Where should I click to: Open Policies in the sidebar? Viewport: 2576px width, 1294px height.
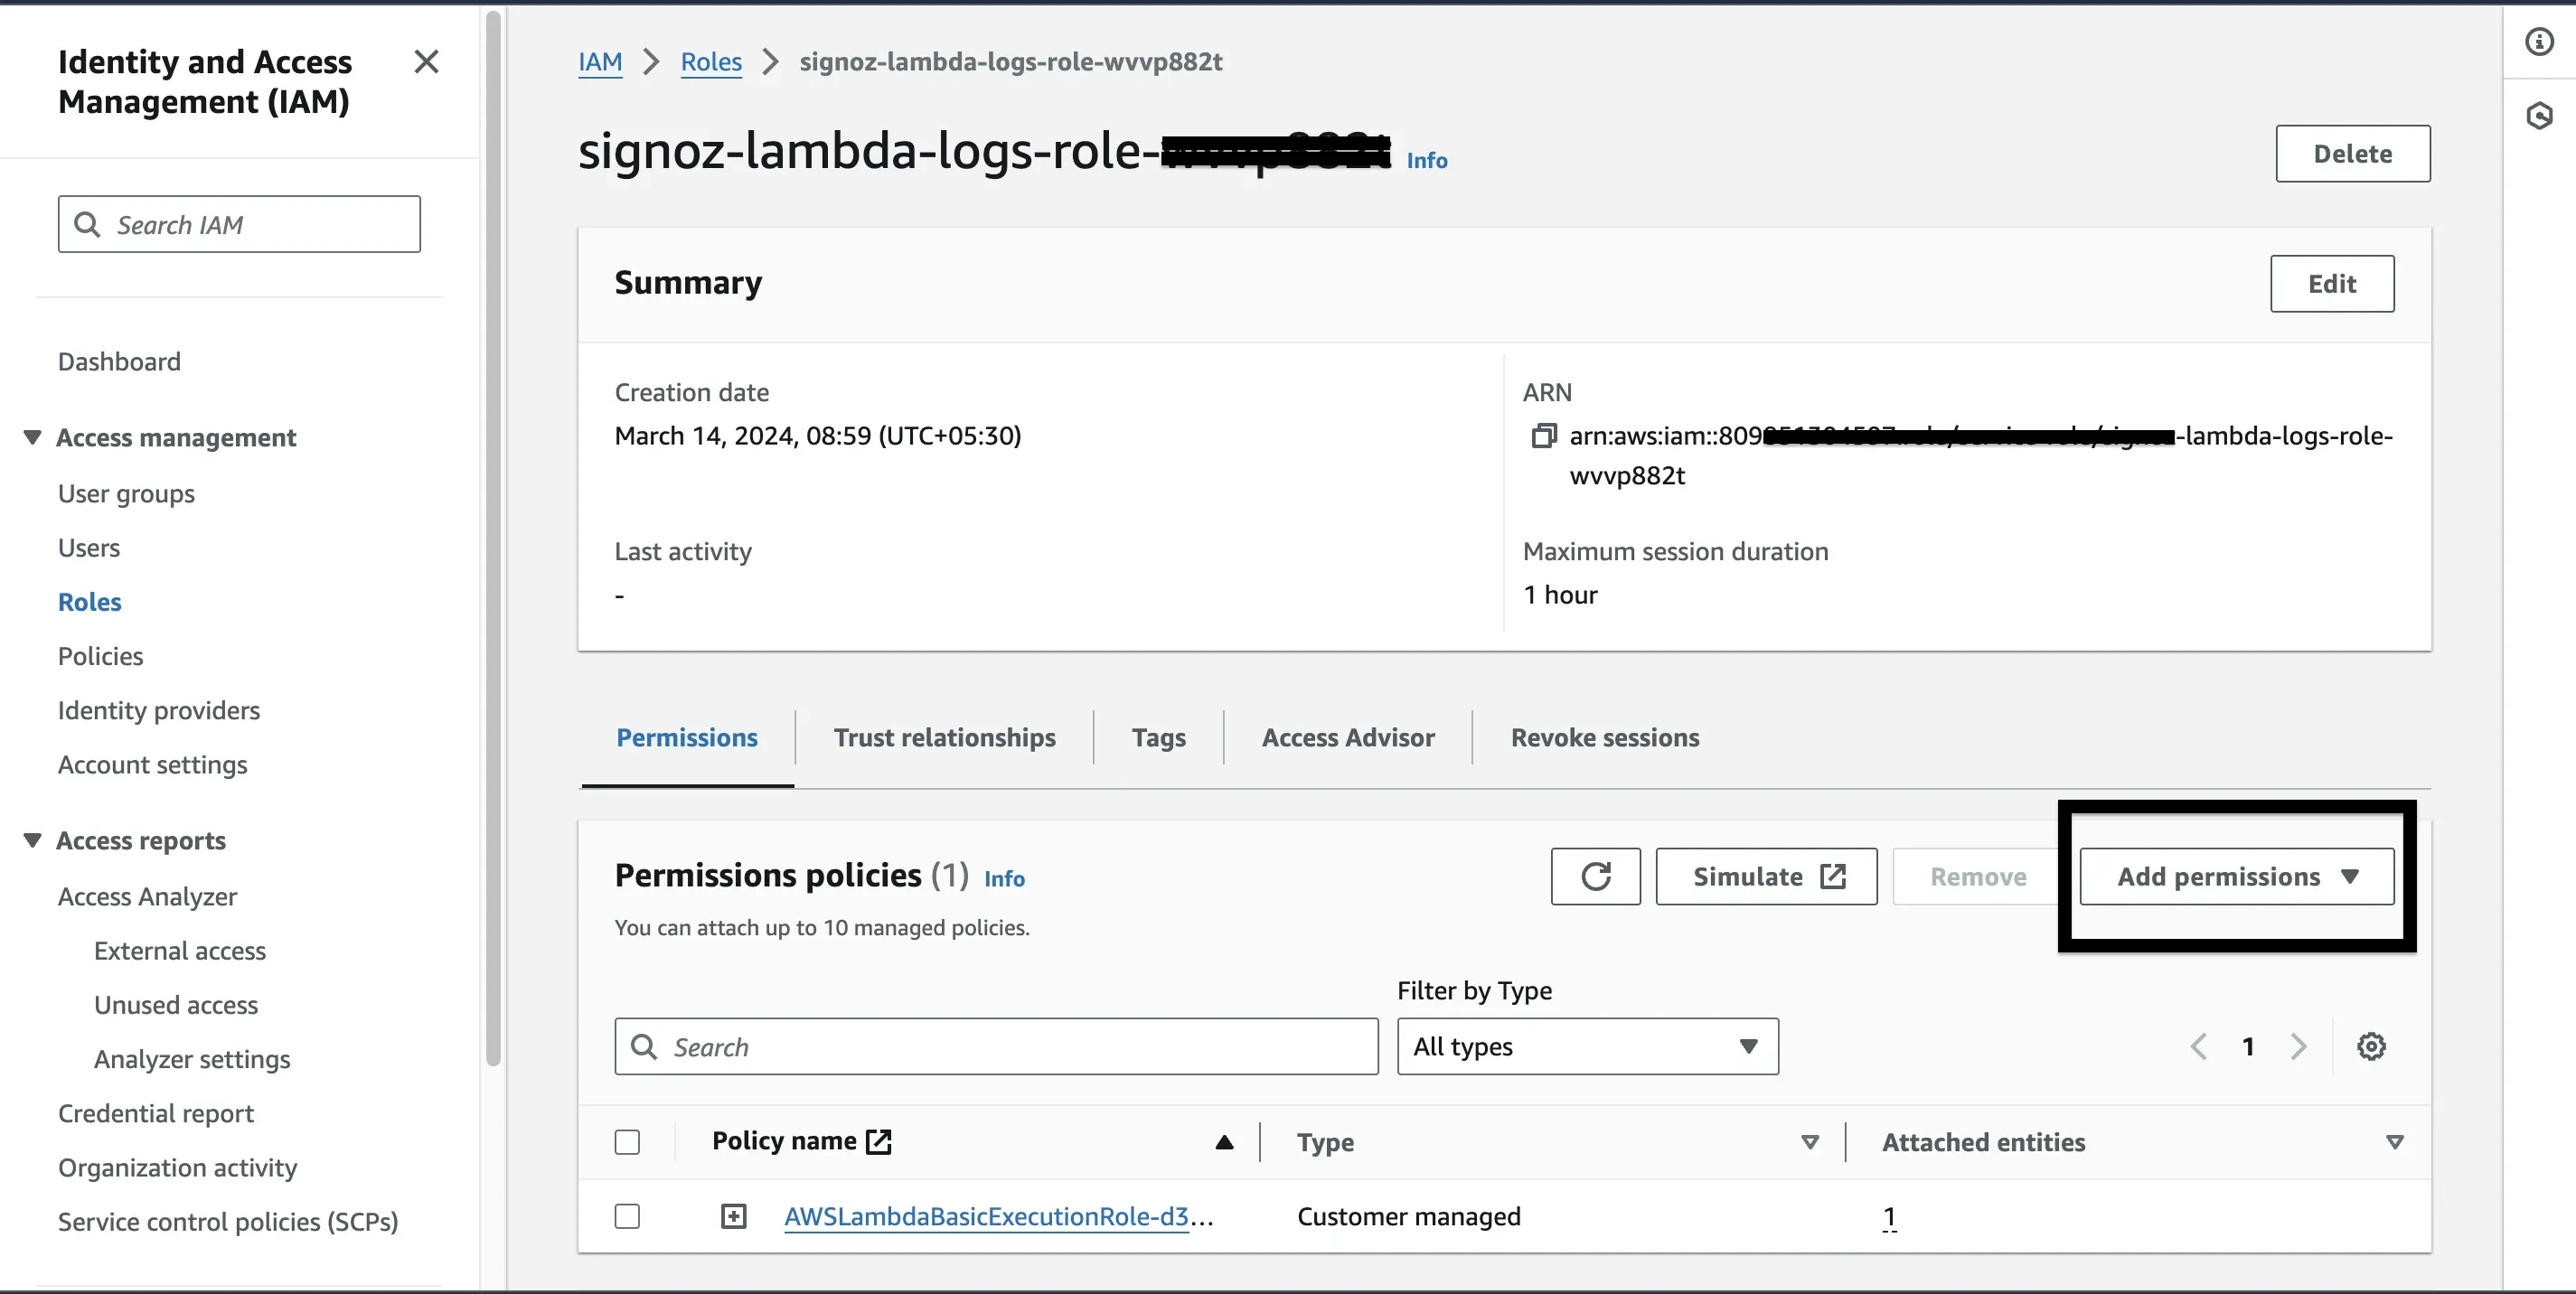pyautogui.click(x=100, y=656)
